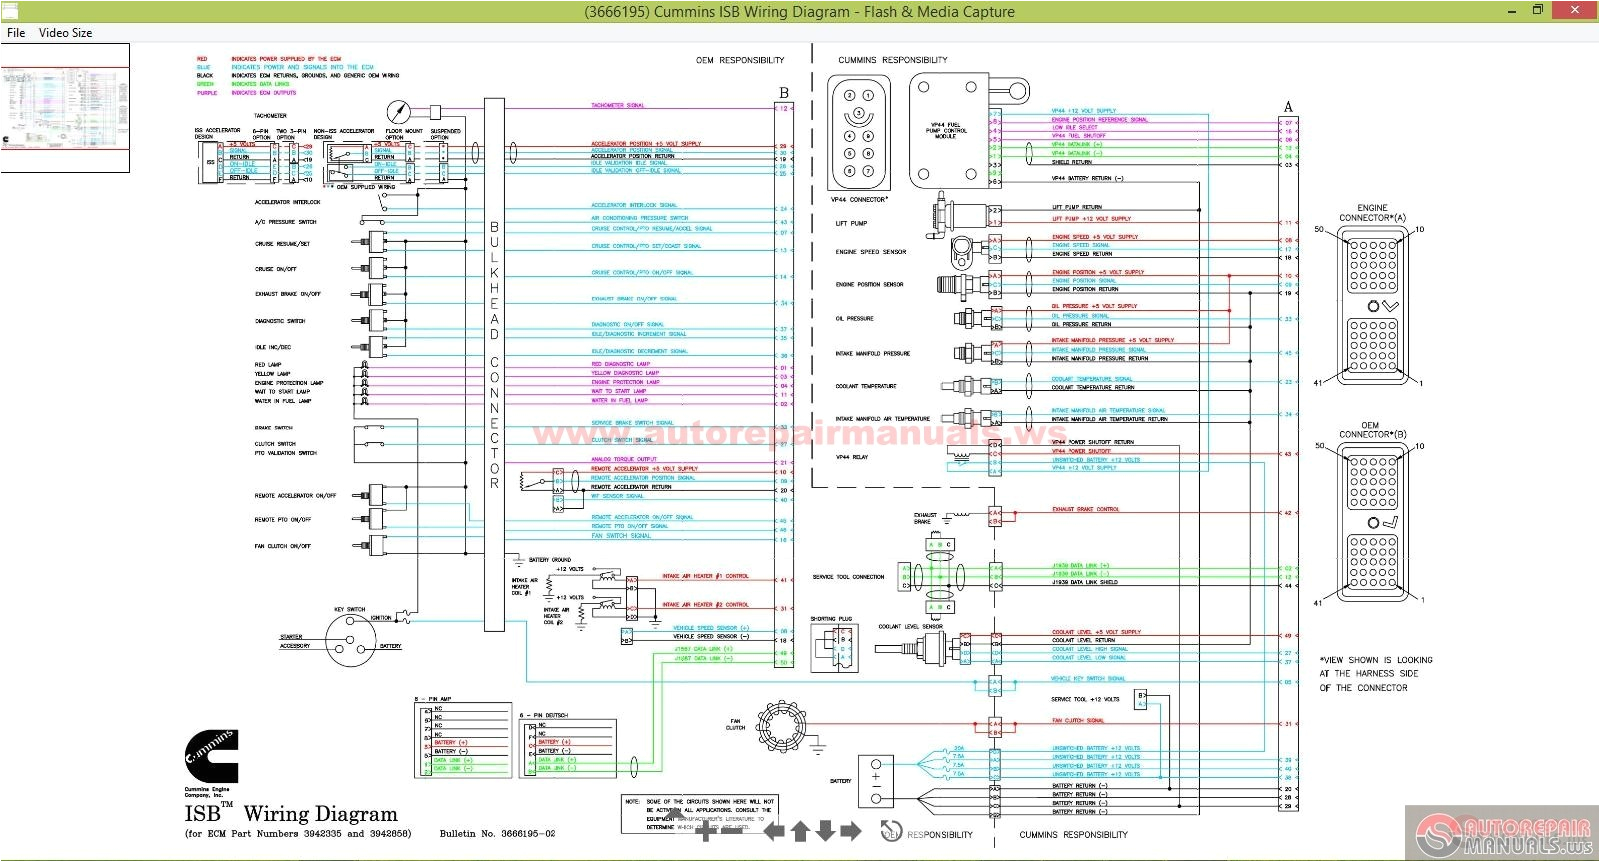Zoom out with the minus icon
The height and width of the screenshot is (862, 1600).
pos(732,830)
